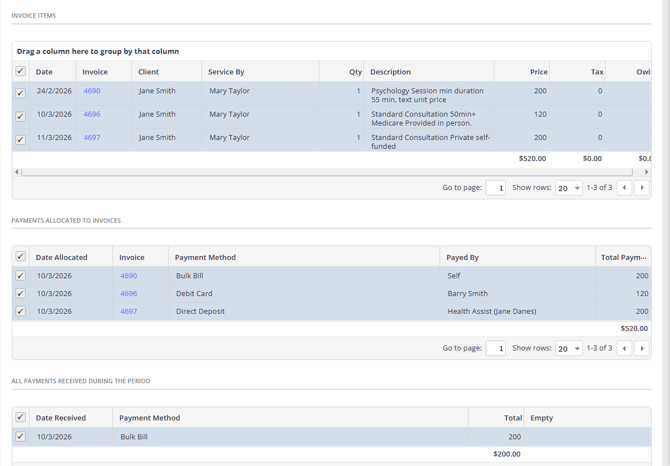Click Go to page field in Invoice Items
The image size is (670, 466).
[495, 188]
